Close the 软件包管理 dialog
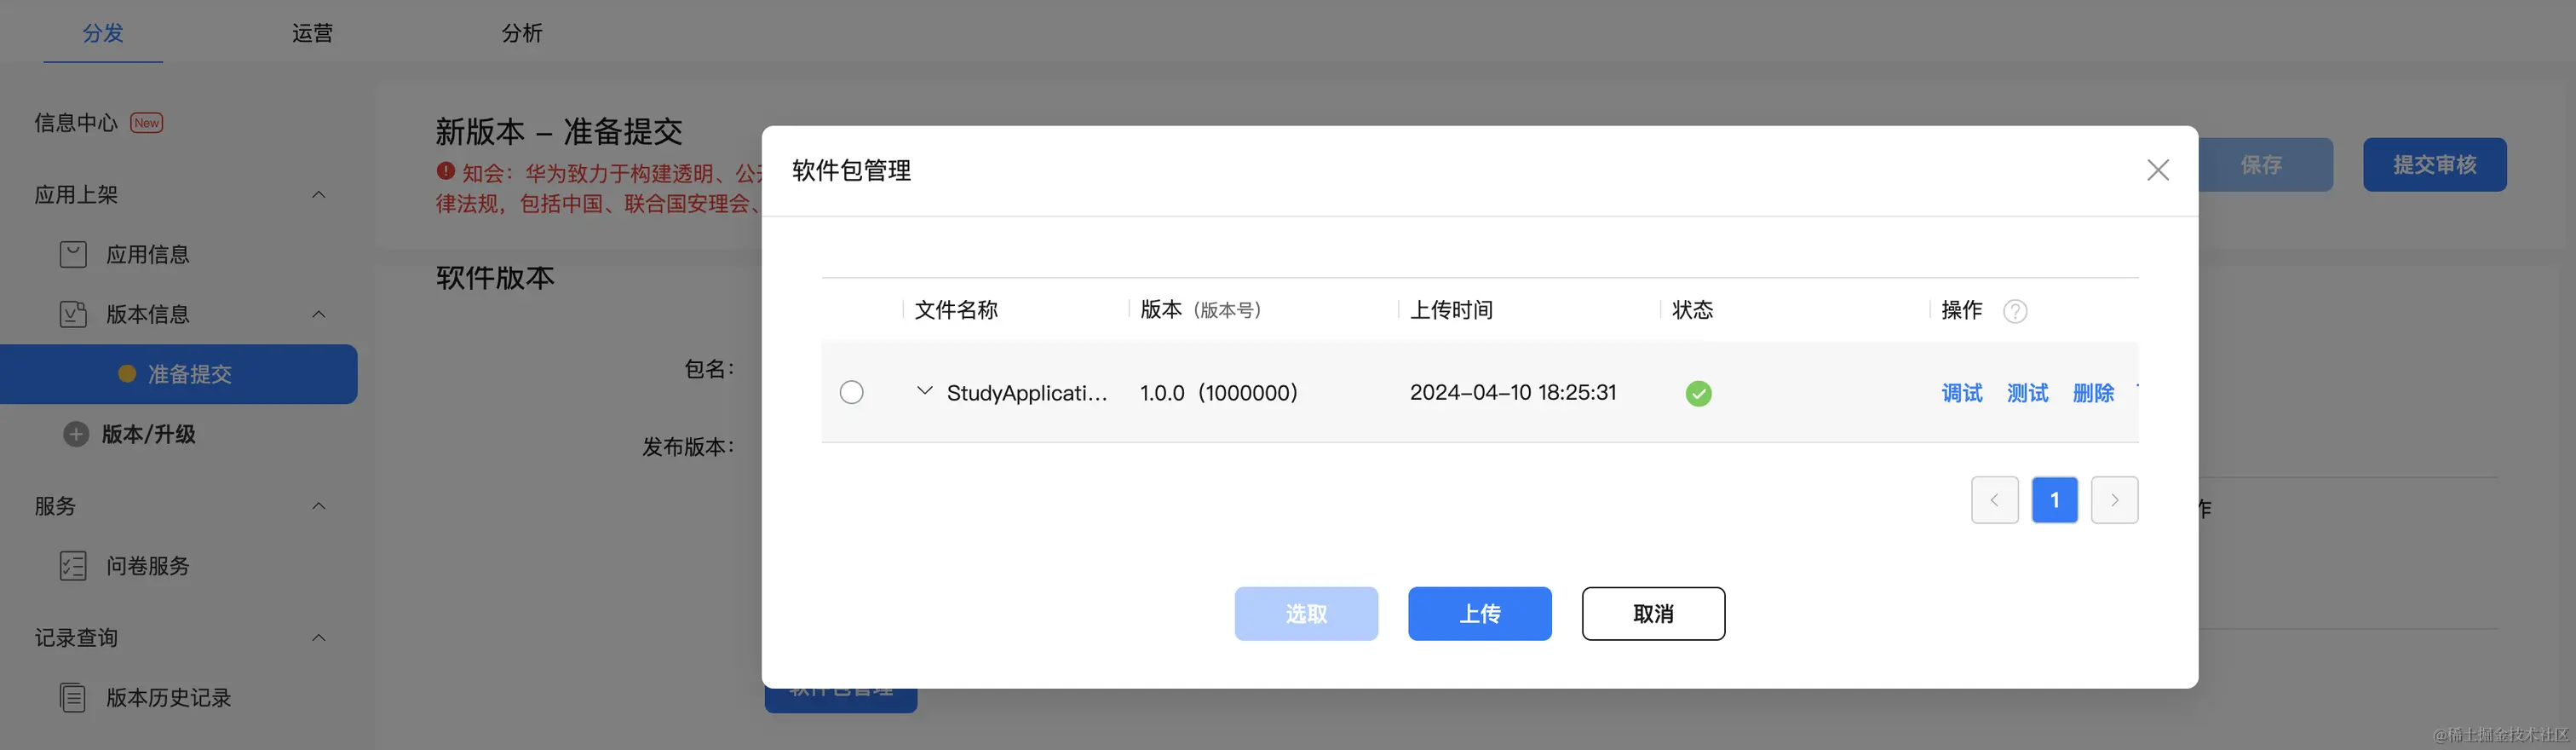Screen dimensions: 2576x750 pos(2157,170)
